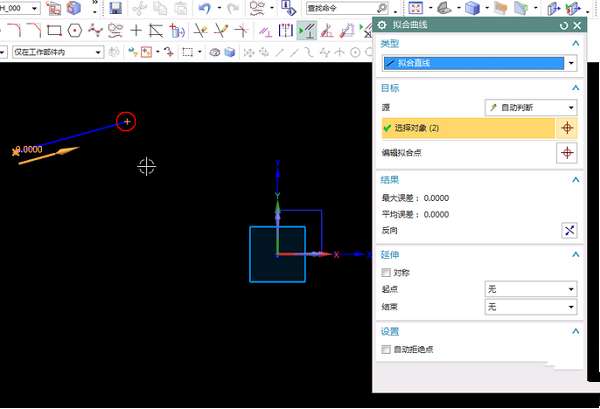Click the select object crosshair icon
Screen dimensions: 600x409
pos(569,128)
